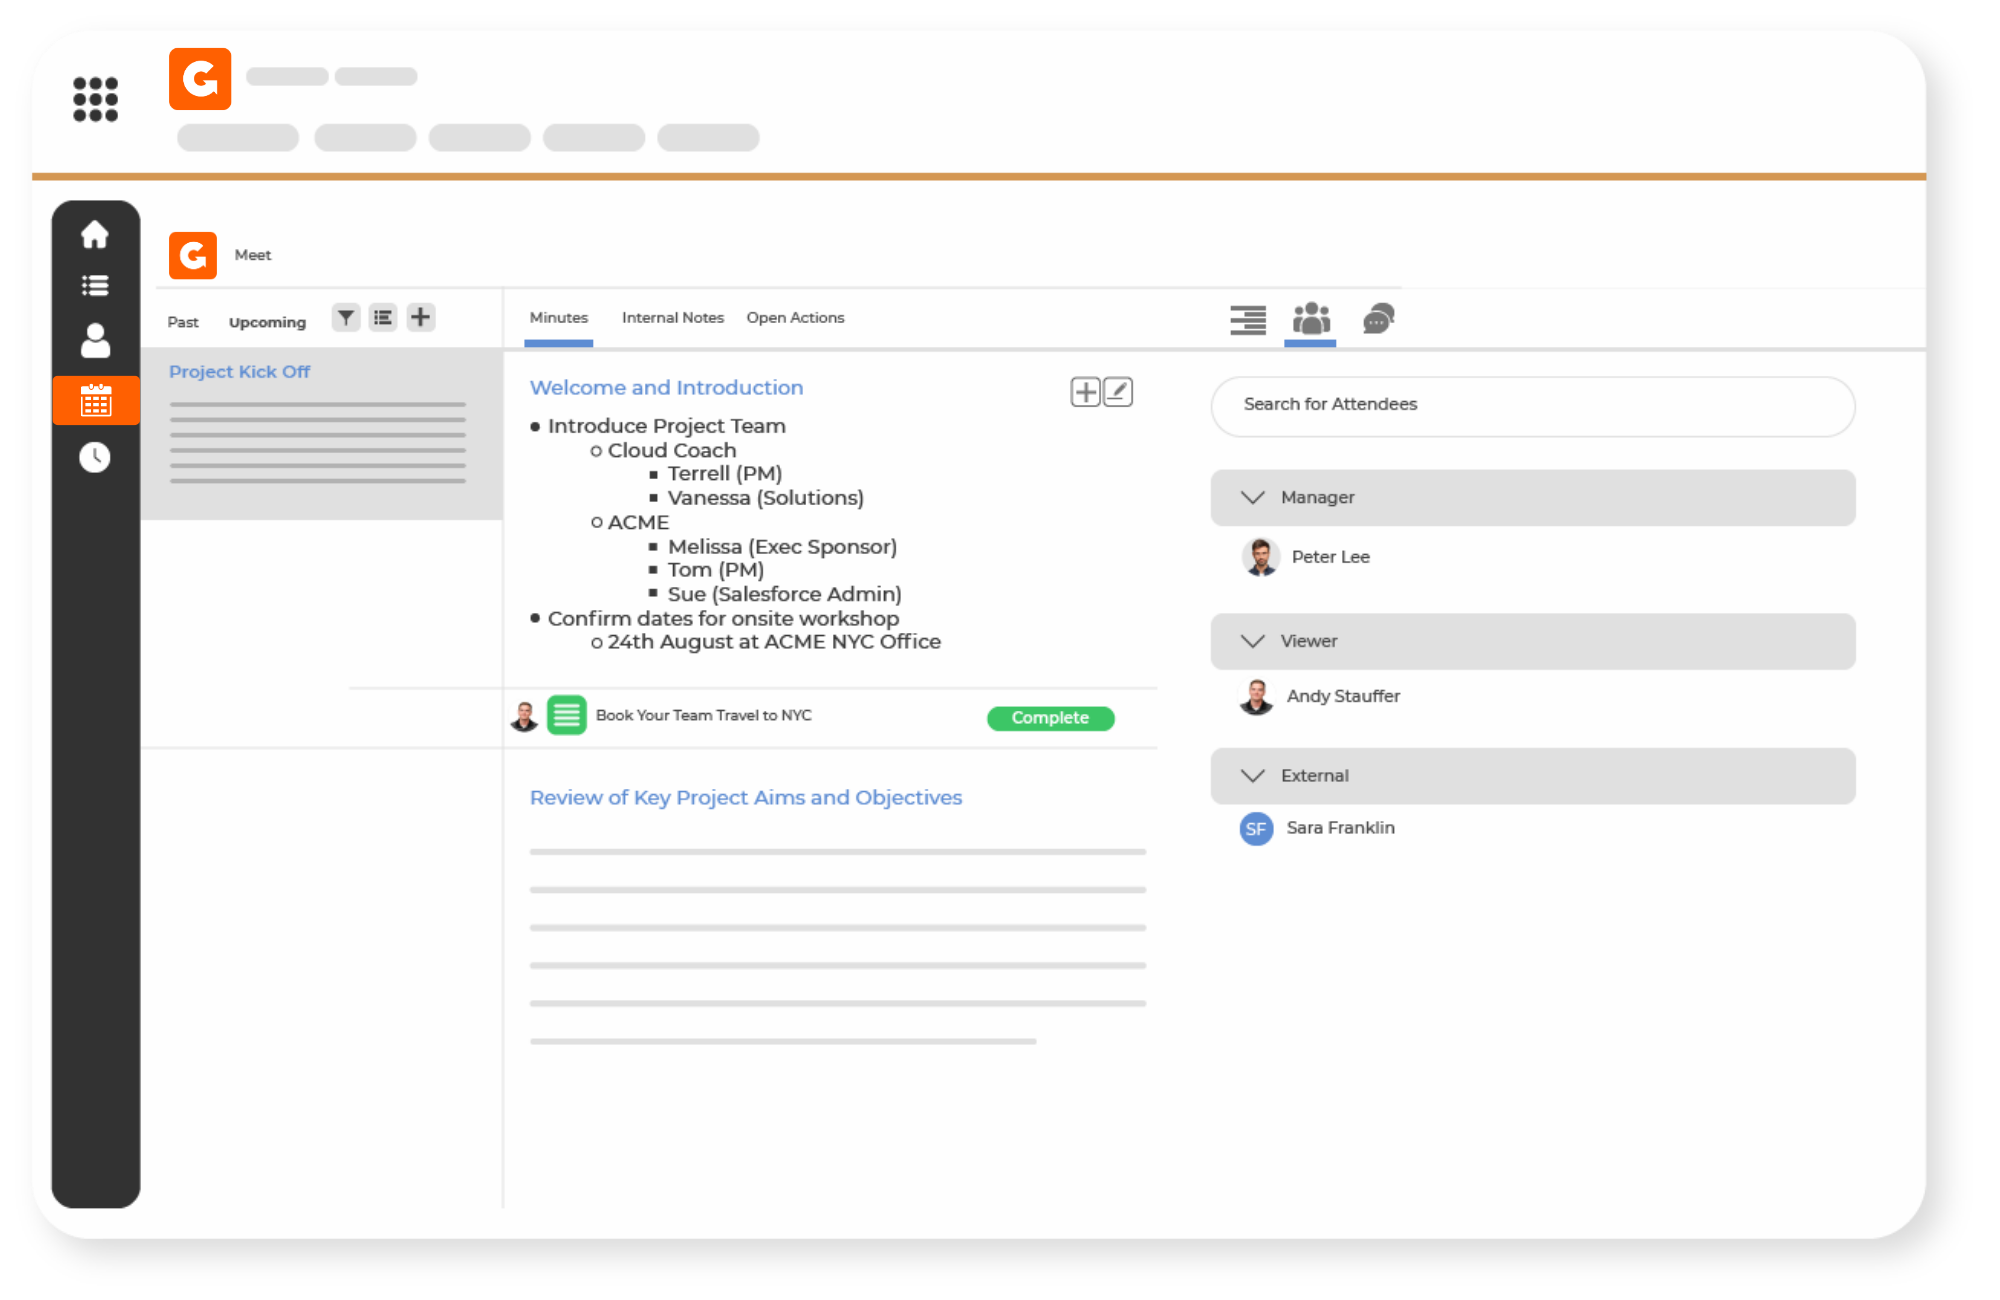The width and height of the screenshot is (2000, 1300).
Task: Select attendee Andy Stauffer
Action: [x=1343, y=696]
